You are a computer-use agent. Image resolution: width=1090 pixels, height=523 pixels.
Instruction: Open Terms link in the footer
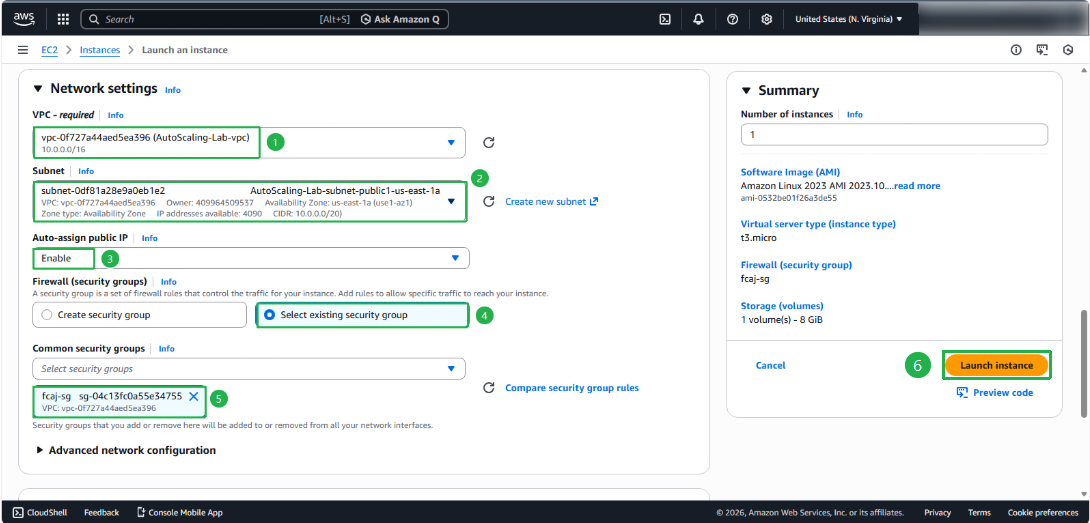[979, 513]
